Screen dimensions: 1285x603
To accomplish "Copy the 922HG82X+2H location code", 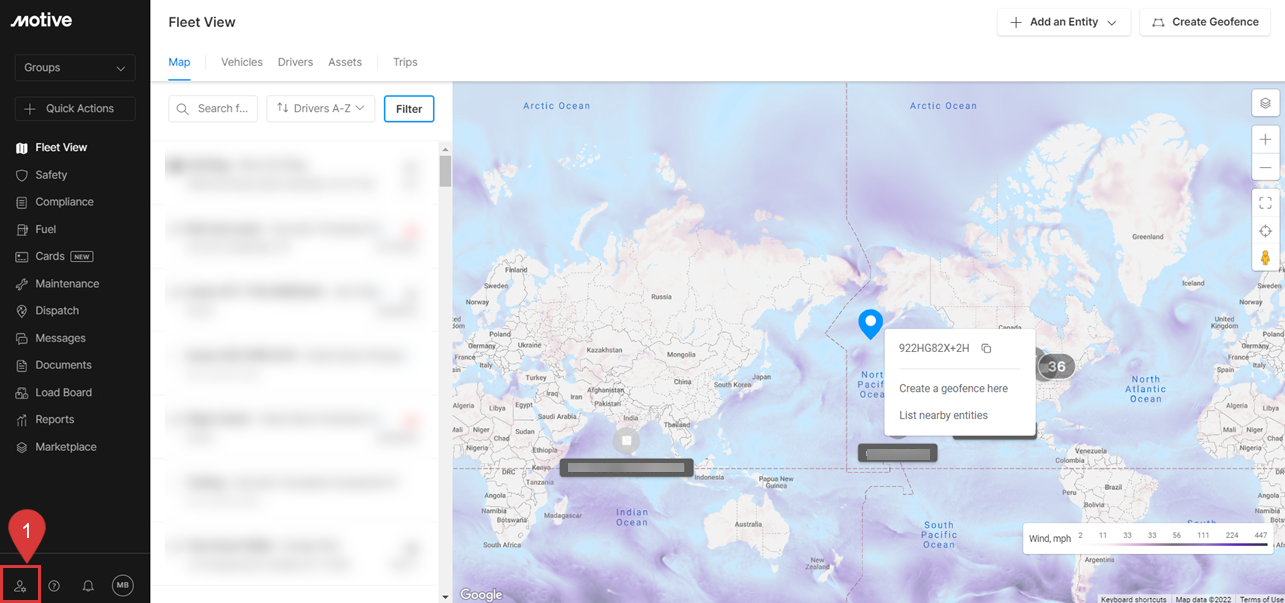I will tap(986, 348).
